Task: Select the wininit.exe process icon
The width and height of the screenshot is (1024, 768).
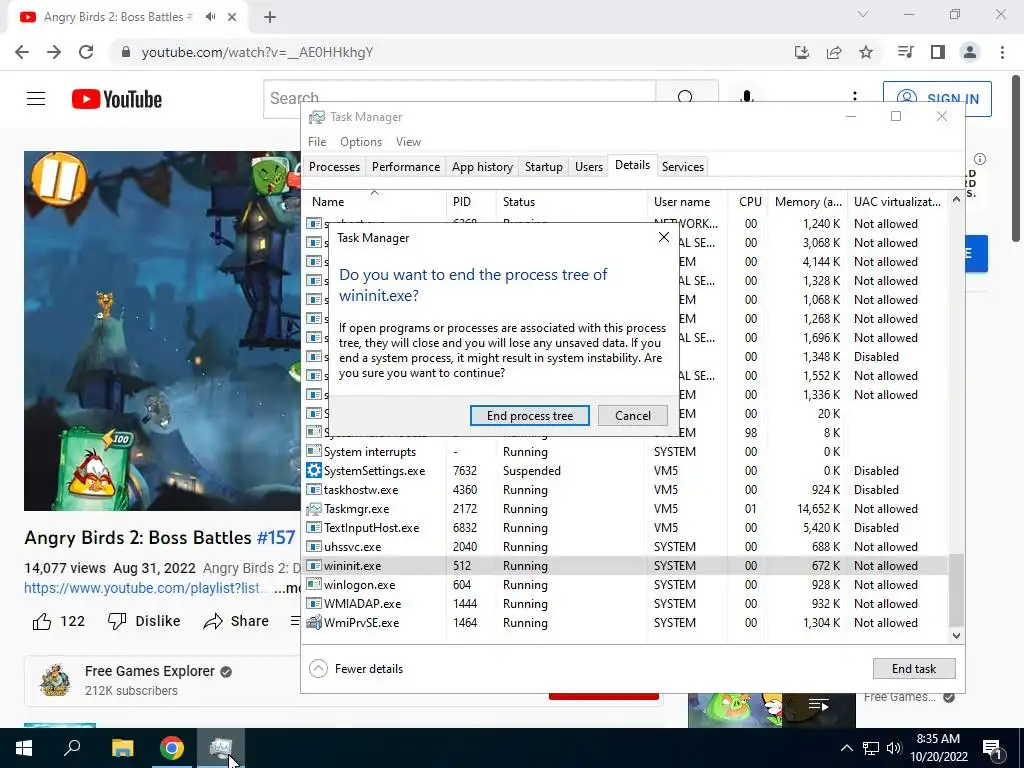Action: coord(313,566)
